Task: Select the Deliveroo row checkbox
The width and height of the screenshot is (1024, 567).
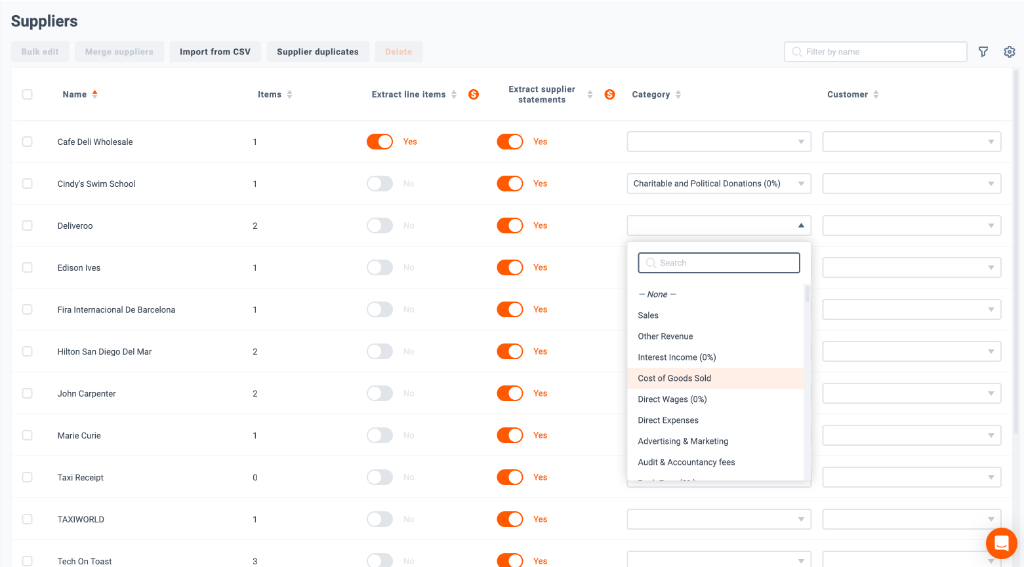Action: tap(27, 225)
